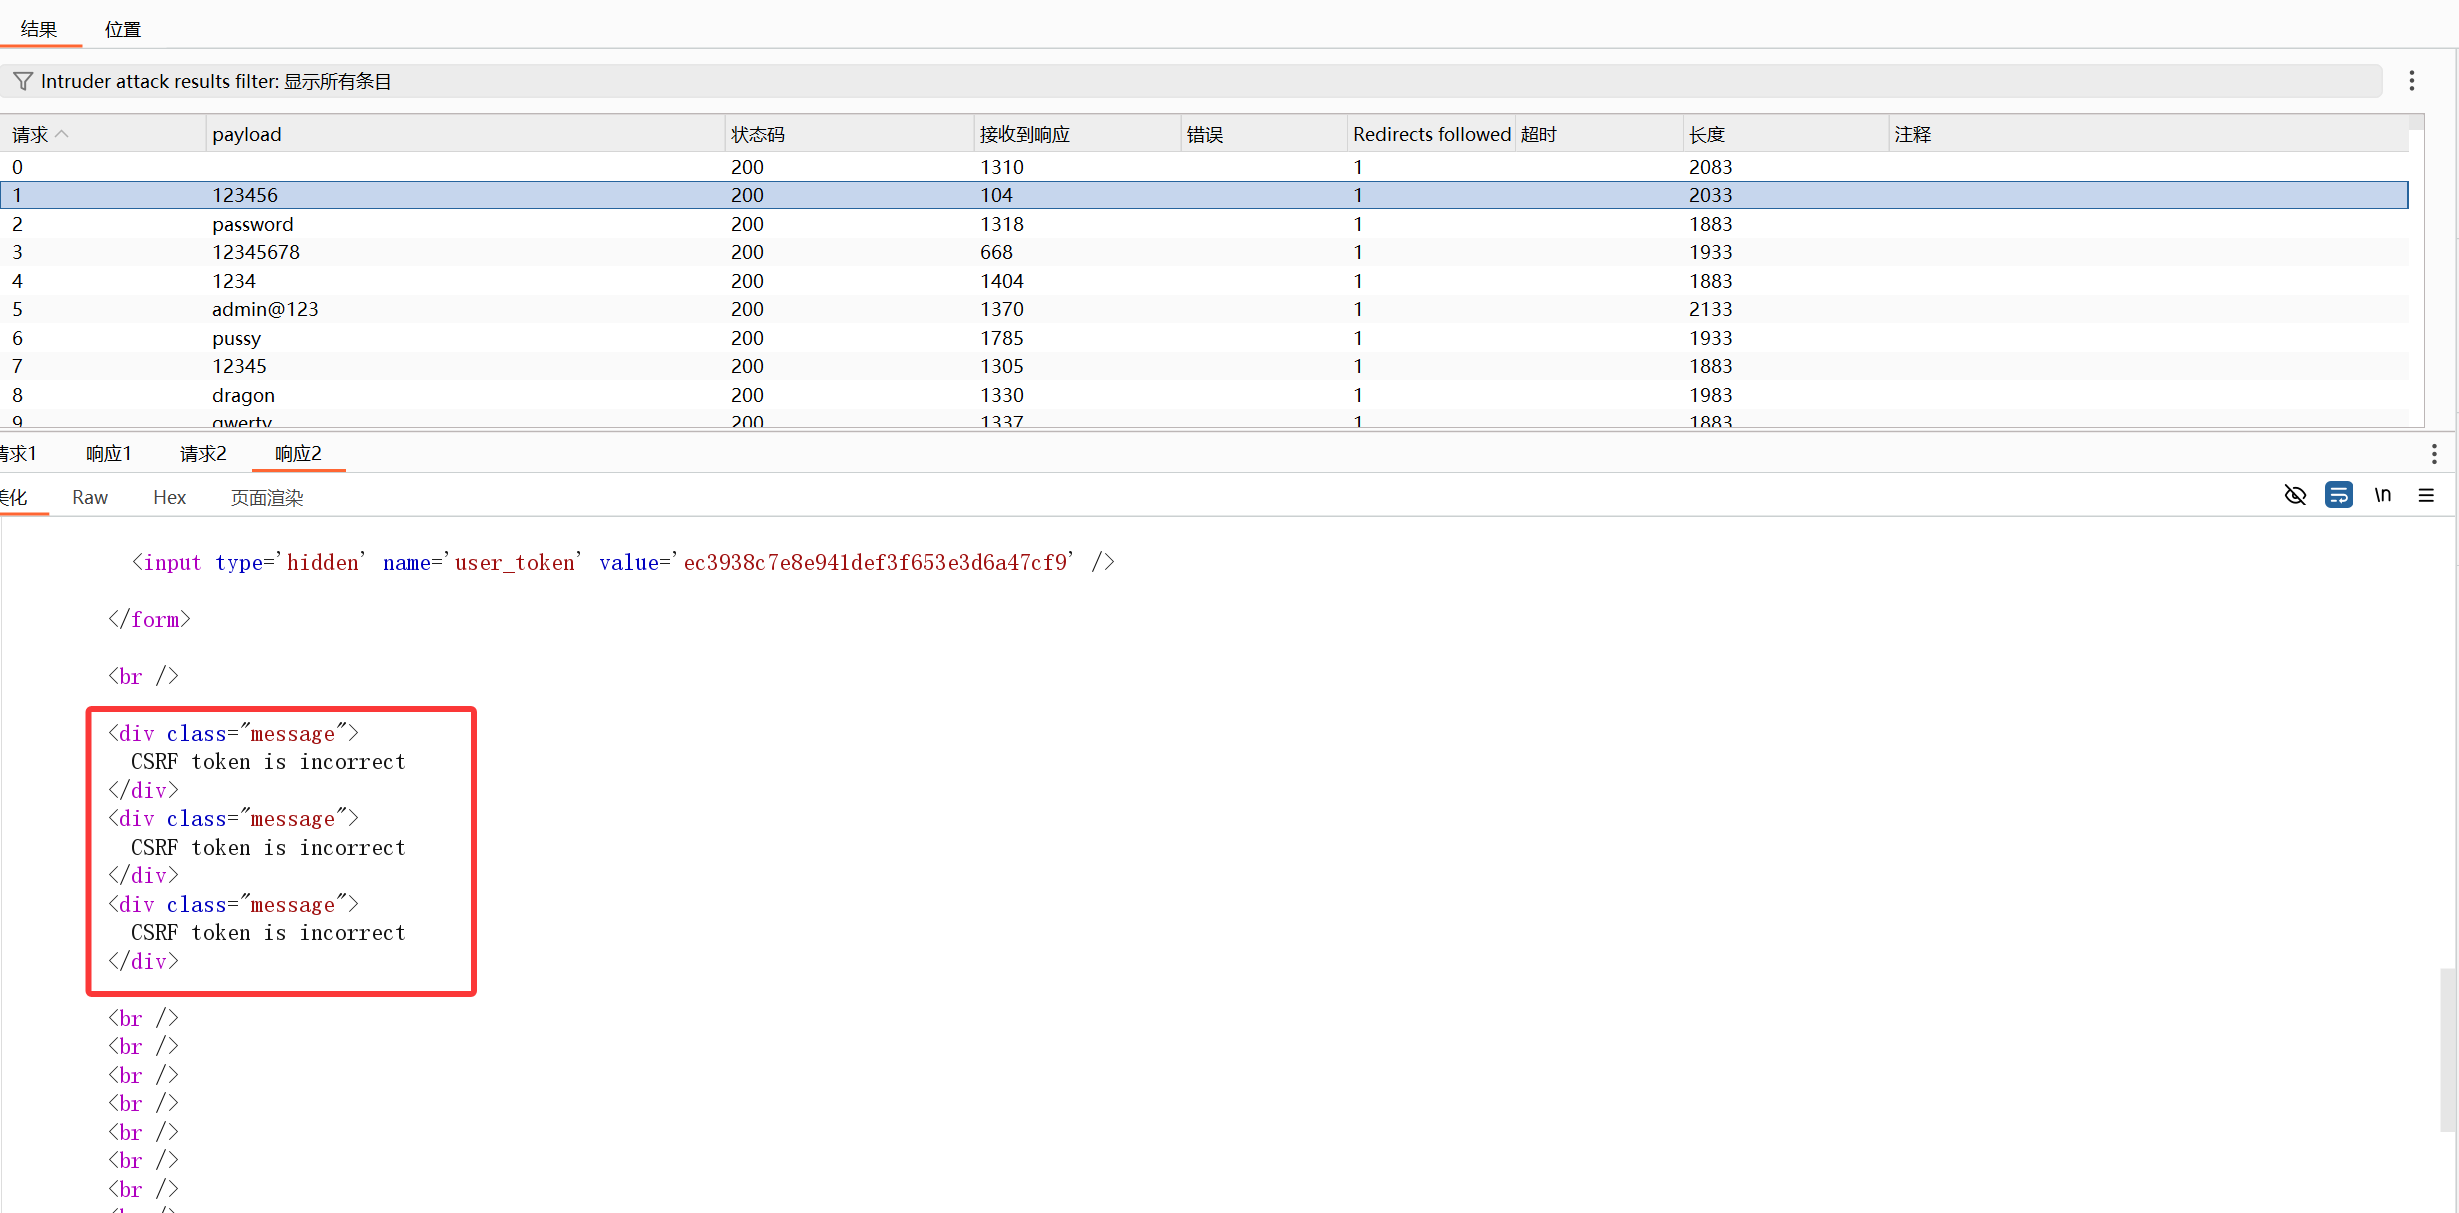The height and width of the screenshot is (1213, 2459).
Task: Click the first 'CSRF token is incorrect' message
Action: [268, 762]
